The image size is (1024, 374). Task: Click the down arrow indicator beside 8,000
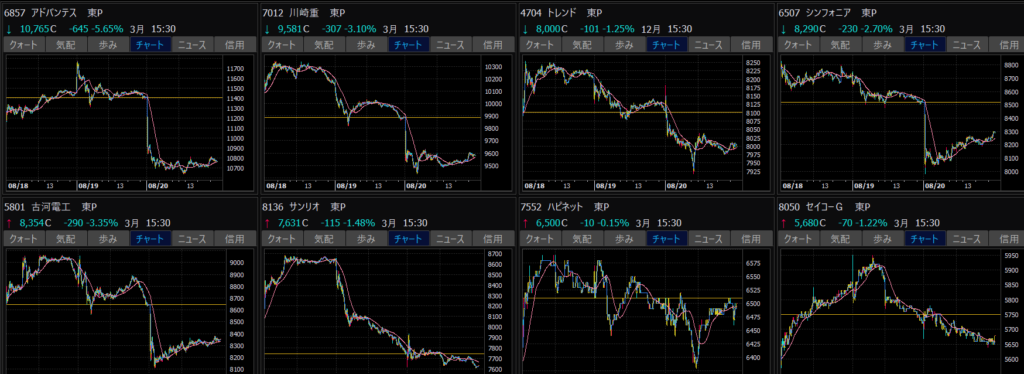point(526,29)
